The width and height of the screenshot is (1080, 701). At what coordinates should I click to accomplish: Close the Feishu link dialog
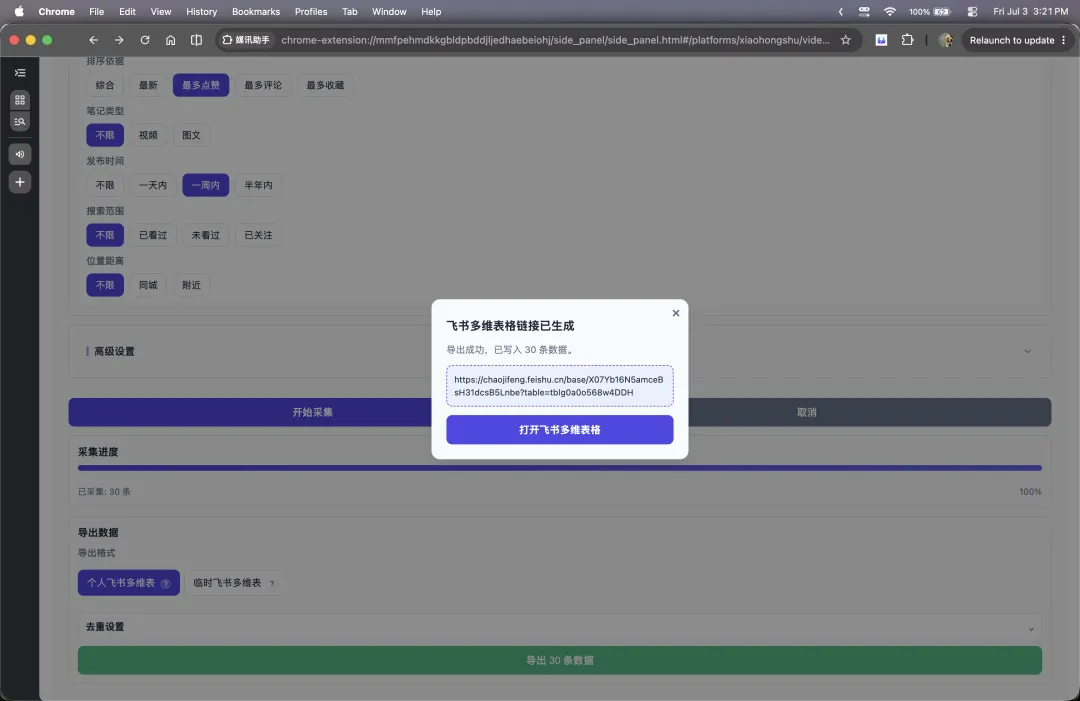tap(676, 313)
